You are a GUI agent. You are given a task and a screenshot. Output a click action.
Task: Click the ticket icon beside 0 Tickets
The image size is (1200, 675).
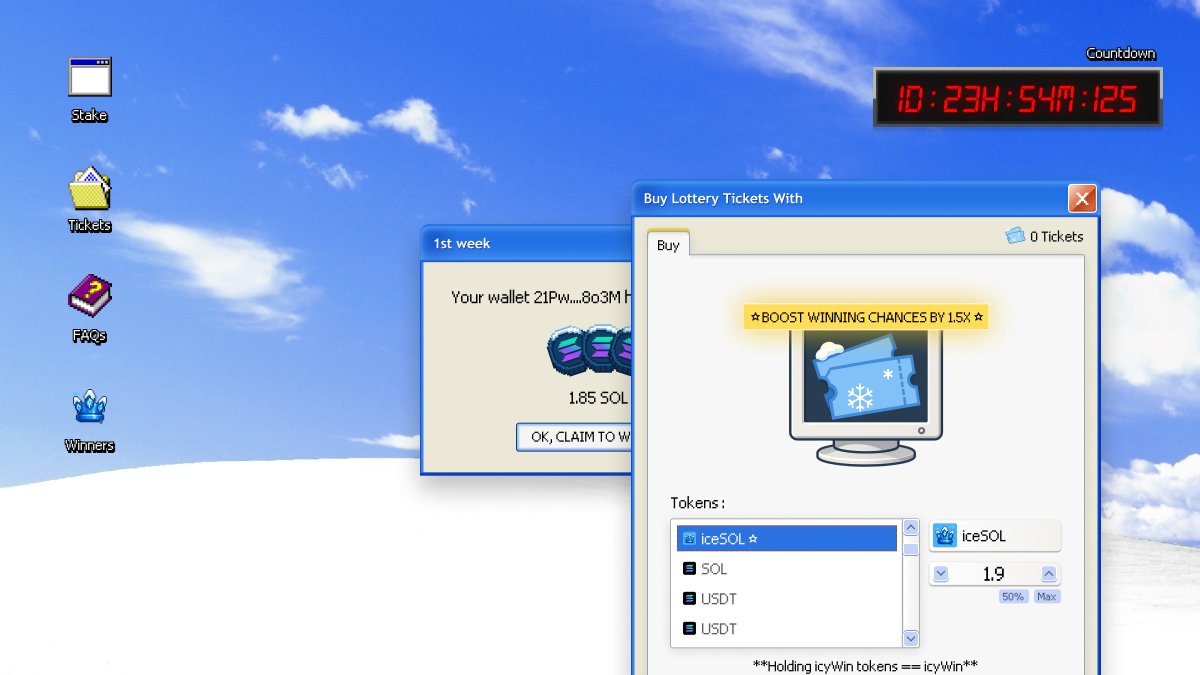pos(1015,236)
